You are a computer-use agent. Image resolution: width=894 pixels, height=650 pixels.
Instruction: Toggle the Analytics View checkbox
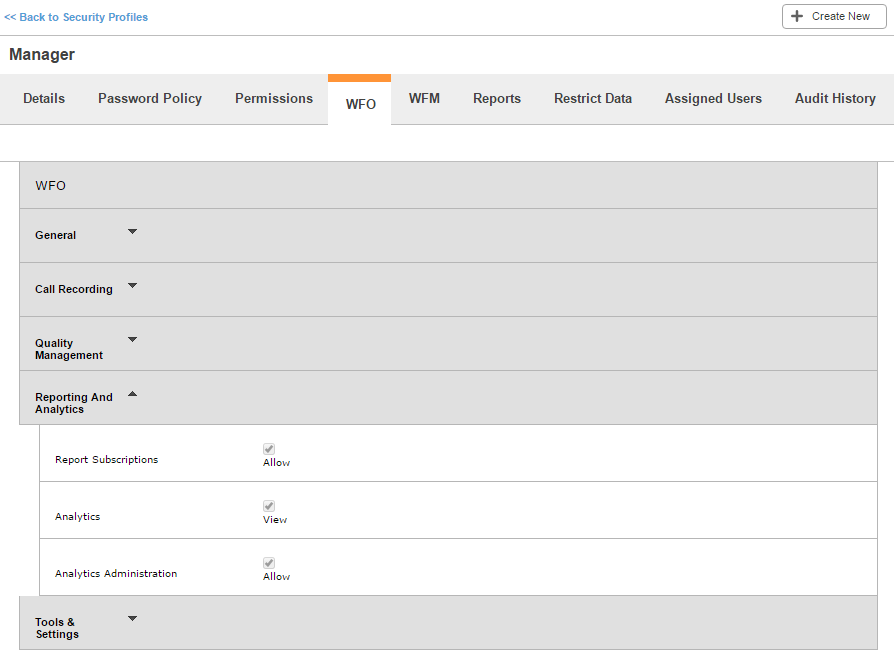pos(269,506)
